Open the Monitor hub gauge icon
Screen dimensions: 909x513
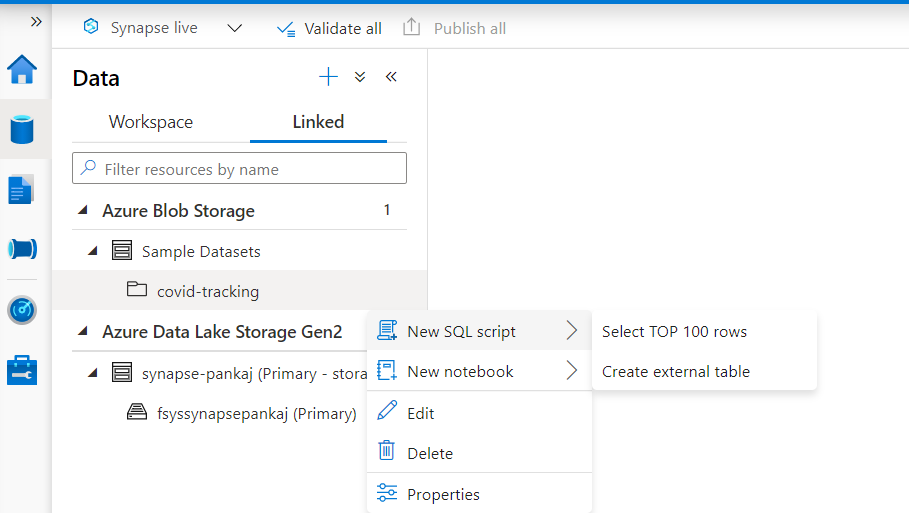coord(22,310)
